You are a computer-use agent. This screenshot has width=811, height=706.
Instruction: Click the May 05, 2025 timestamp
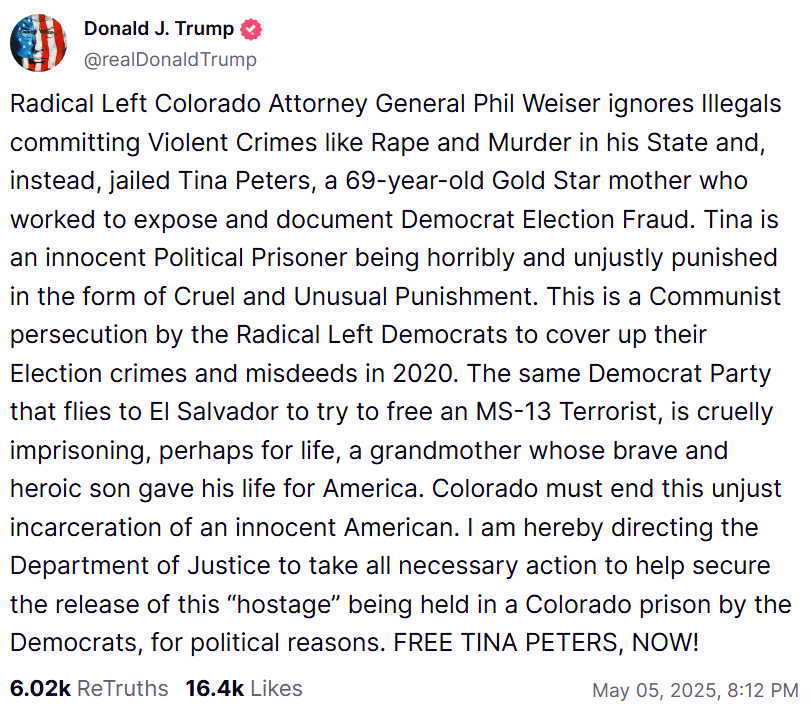[694, 690]
